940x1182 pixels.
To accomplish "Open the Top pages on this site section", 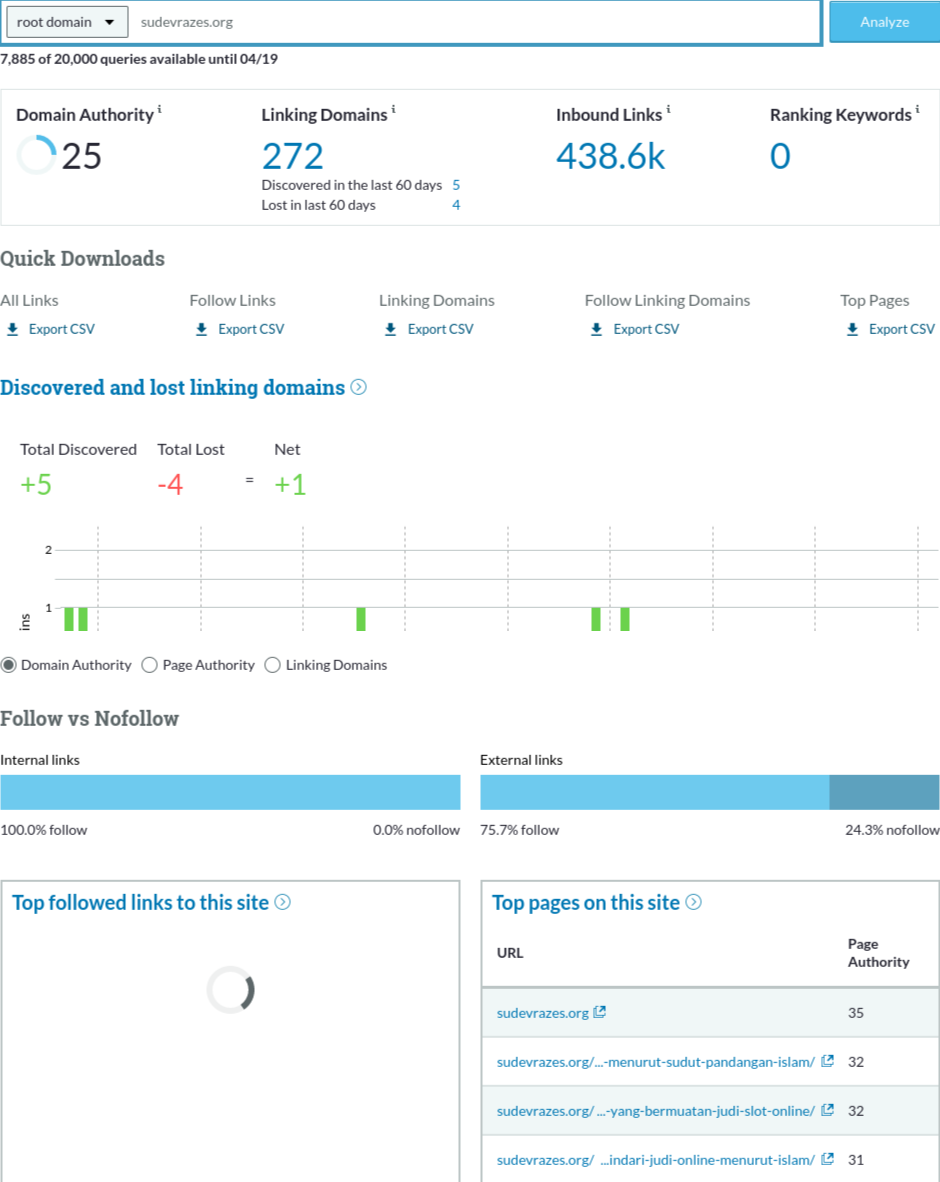I will (585, 903).
